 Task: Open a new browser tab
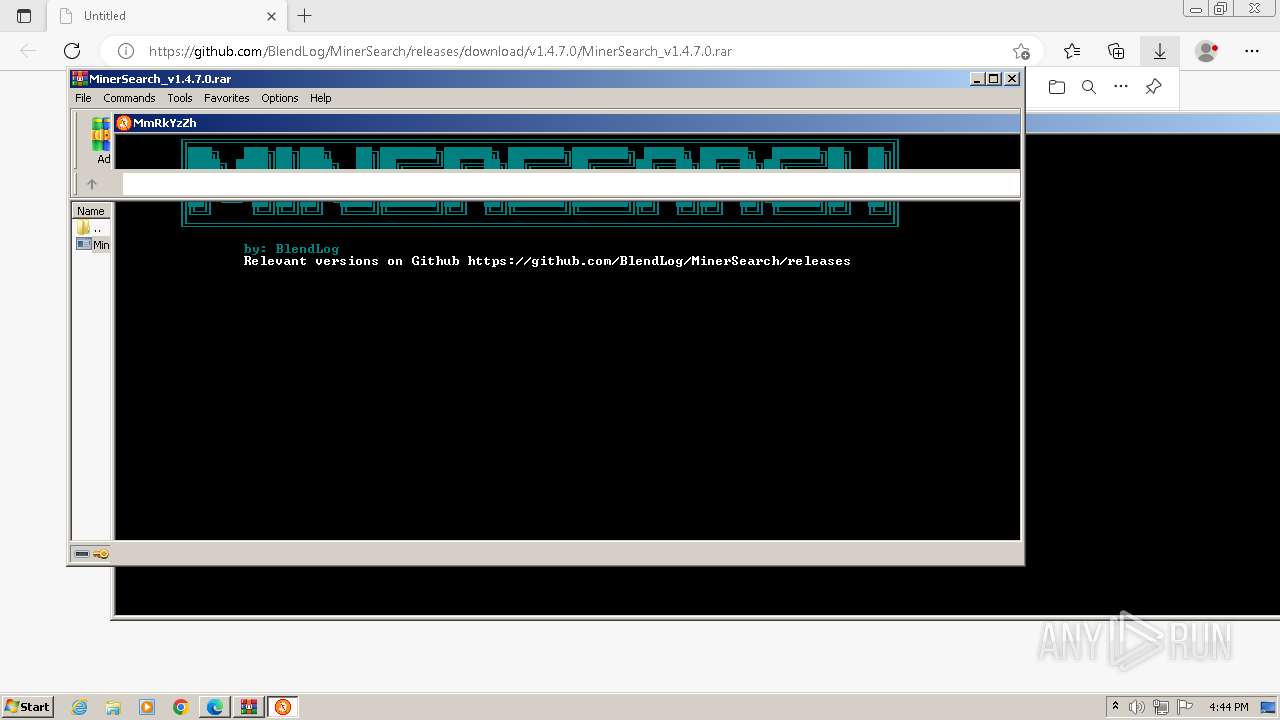coord(305,16)
